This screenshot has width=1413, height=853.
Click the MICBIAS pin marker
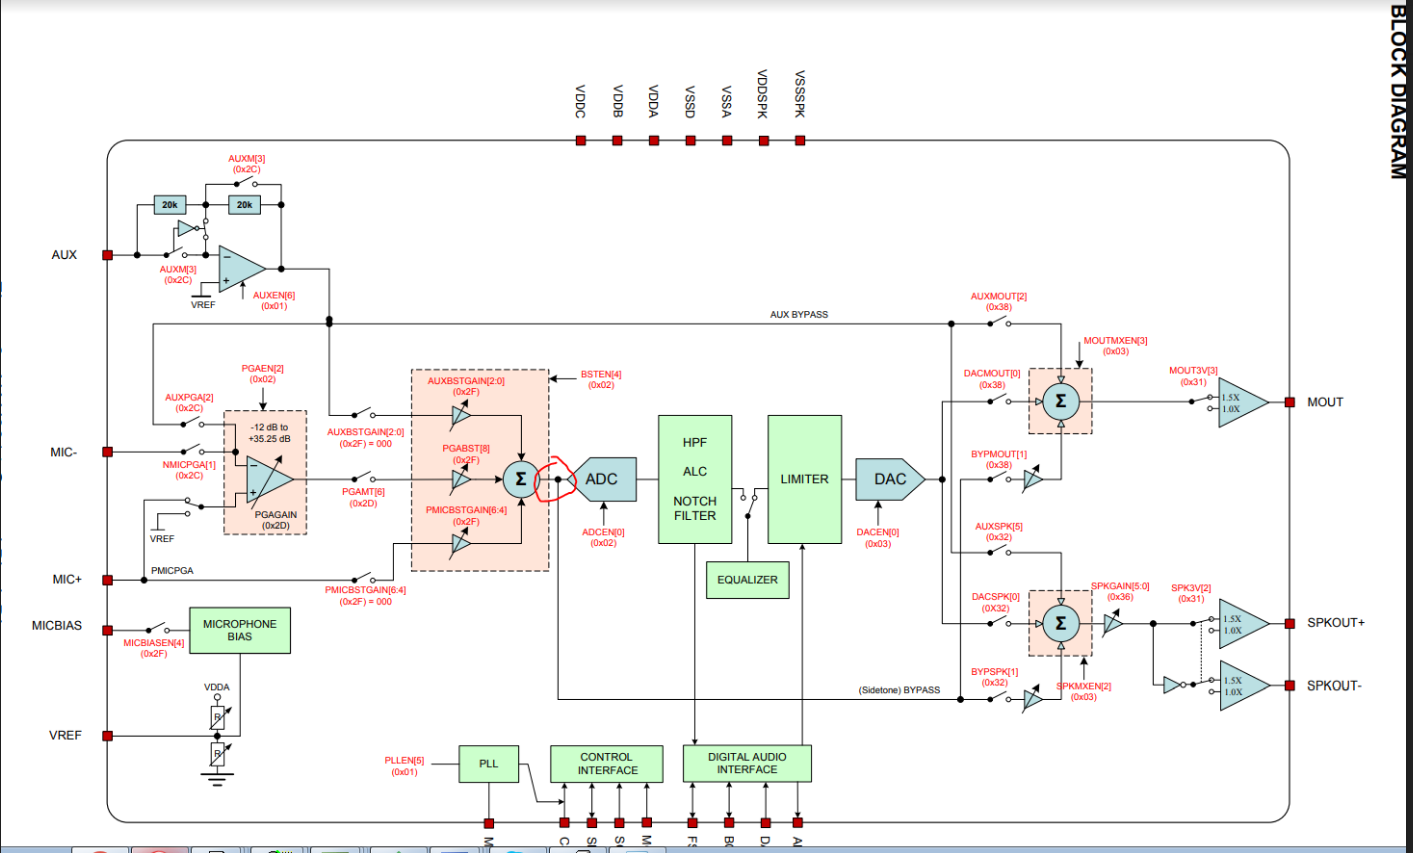pyautogui.click(x=108, y=630)
